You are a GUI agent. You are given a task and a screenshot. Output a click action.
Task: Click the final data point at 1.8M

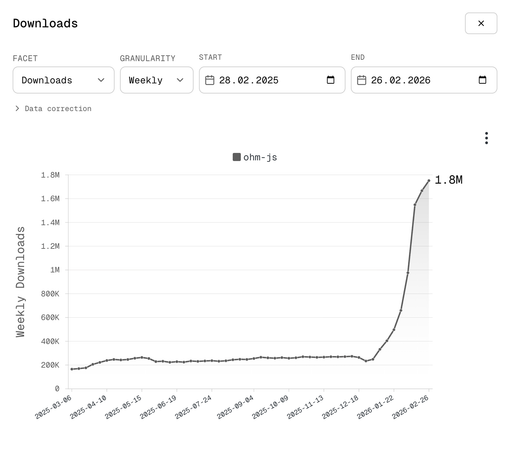(x=429, y=180)
